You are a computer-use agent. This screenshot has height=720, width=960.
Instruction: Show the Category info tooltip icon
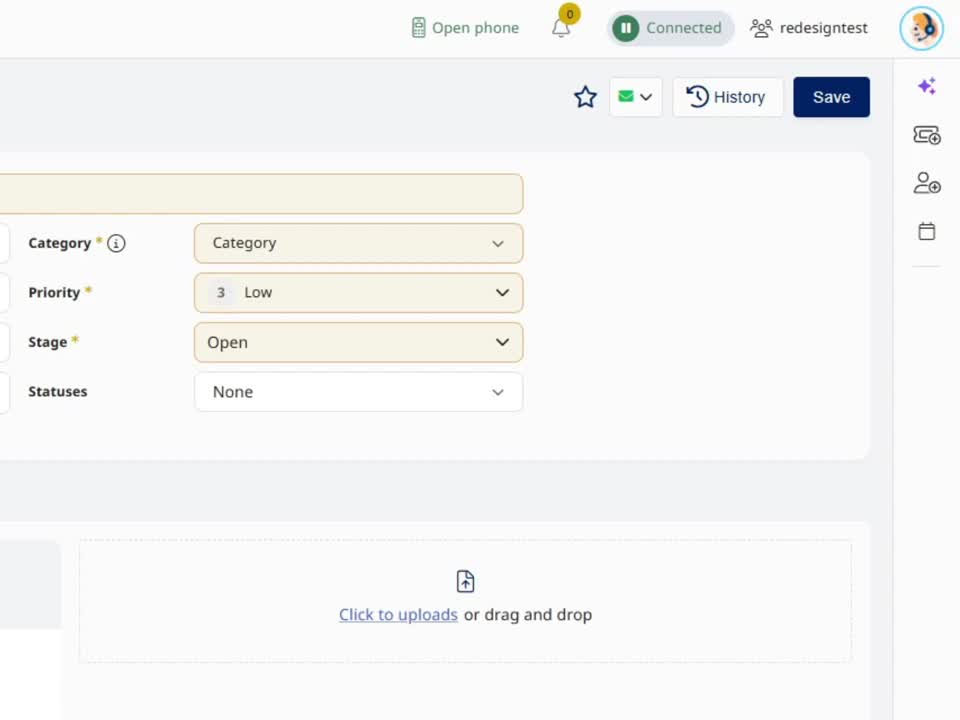pyautogui.click(x=116, y=244)
